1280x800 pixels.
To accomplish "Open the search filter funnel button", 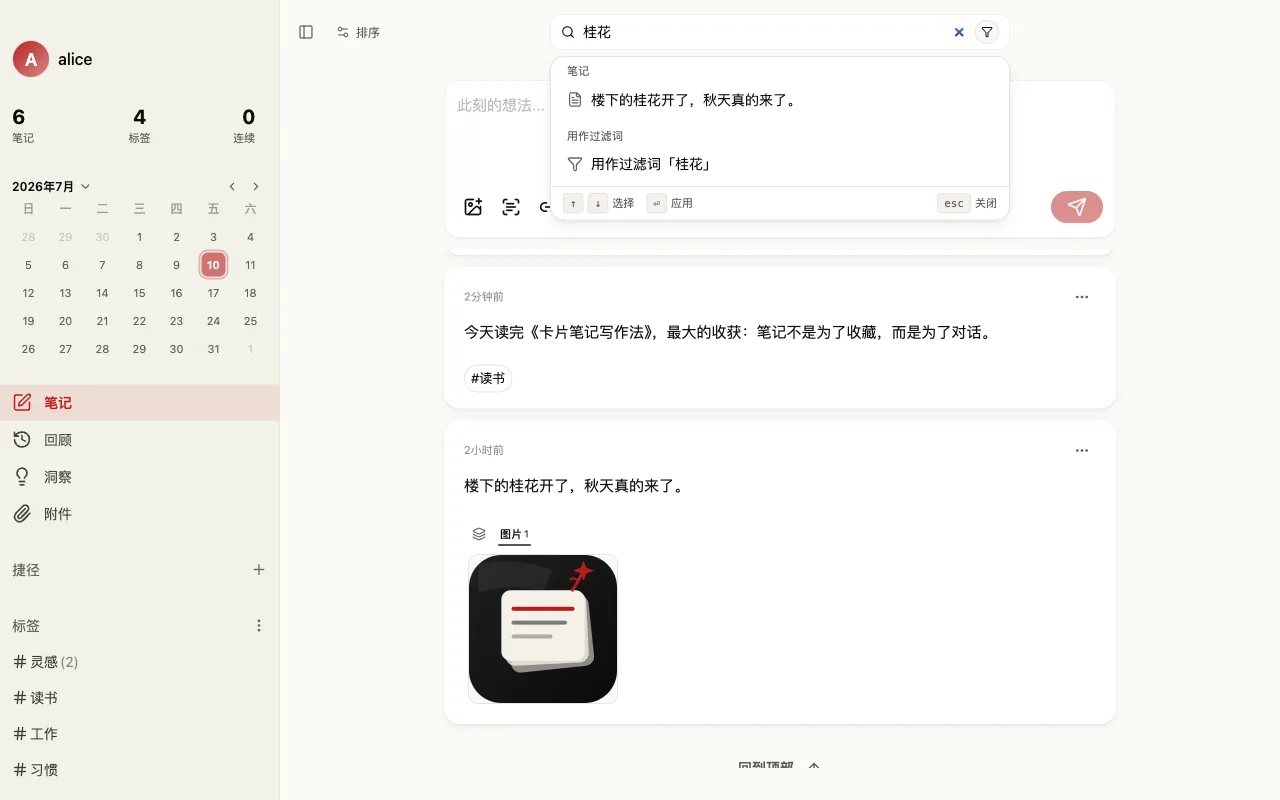I will coord(987,32).
